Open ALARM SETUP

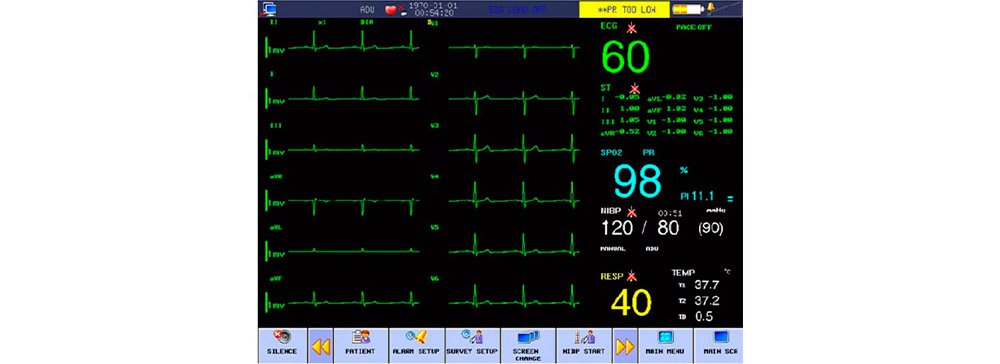(x=416, y=345)
